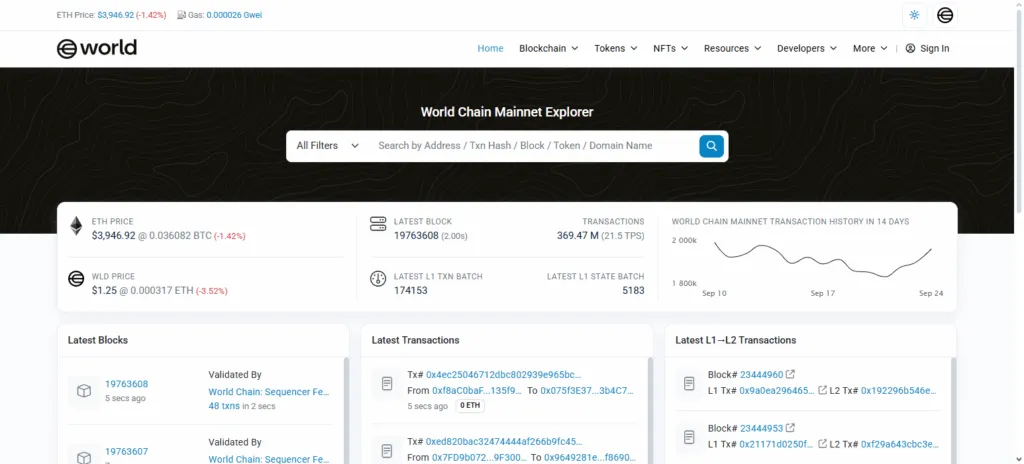Open the 0.000026 Gwei gas link
The height and width of the screenshot is (464, 1024).
point(234,14)
